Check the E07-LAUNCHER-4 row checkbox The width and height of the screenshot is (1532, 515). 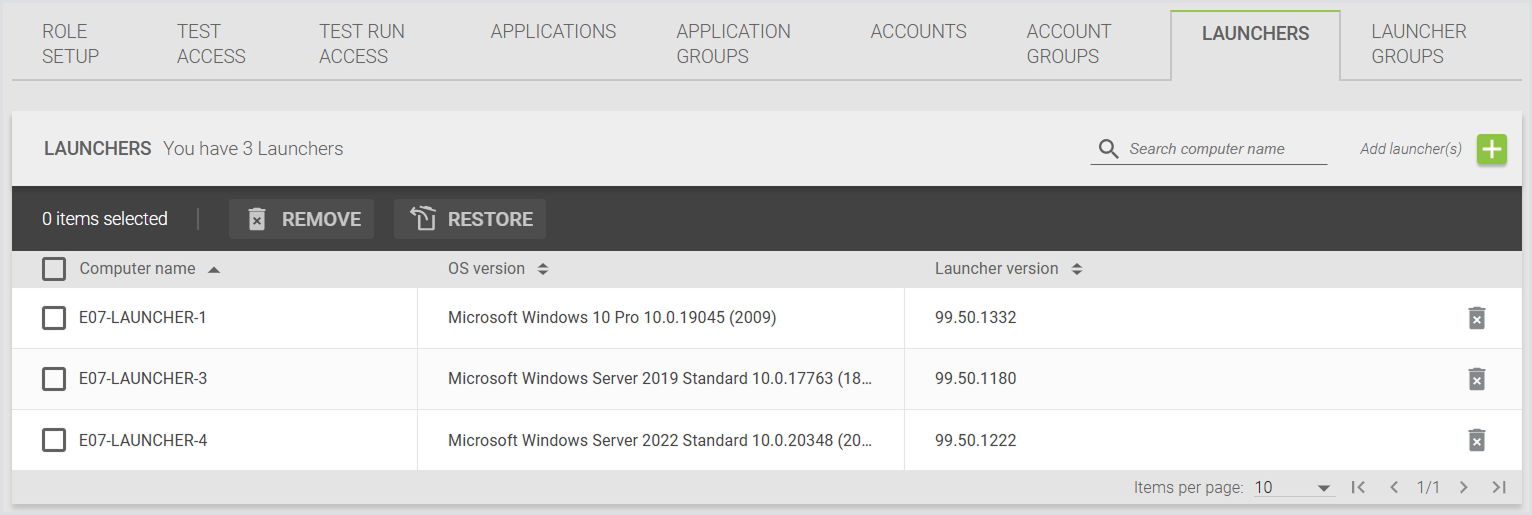pyautogui.click(x=54, y=440)
